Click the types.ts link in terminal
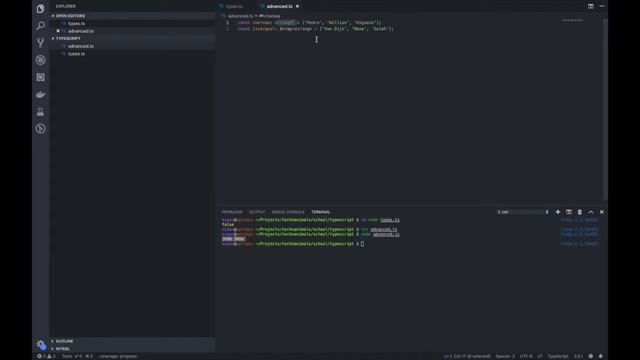The image size is (640, 360). (390, 220)
